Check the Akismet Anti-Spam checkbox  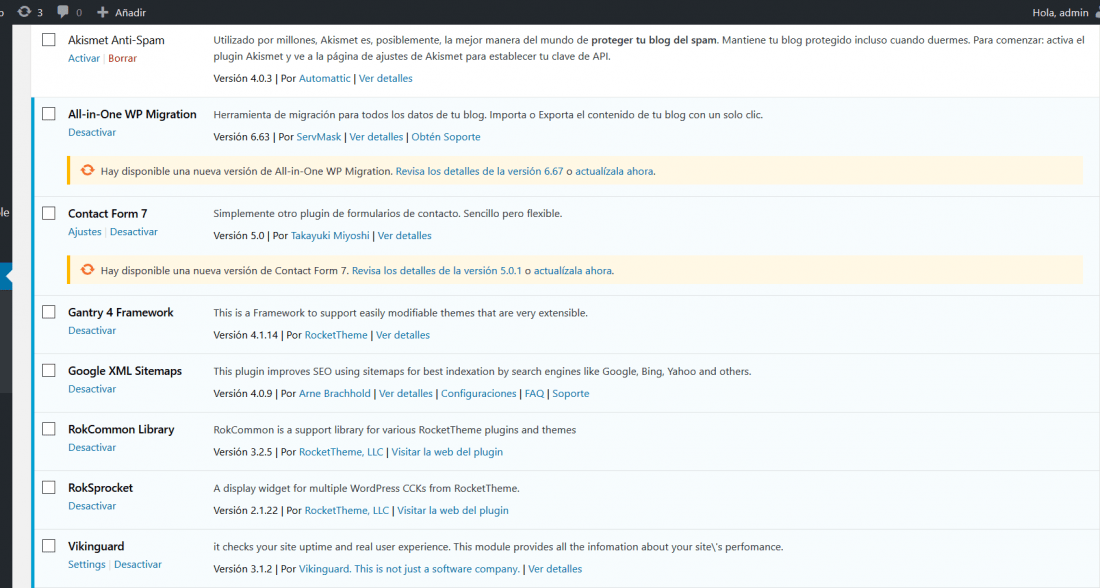pyautogui.click(x=48, y=40)
